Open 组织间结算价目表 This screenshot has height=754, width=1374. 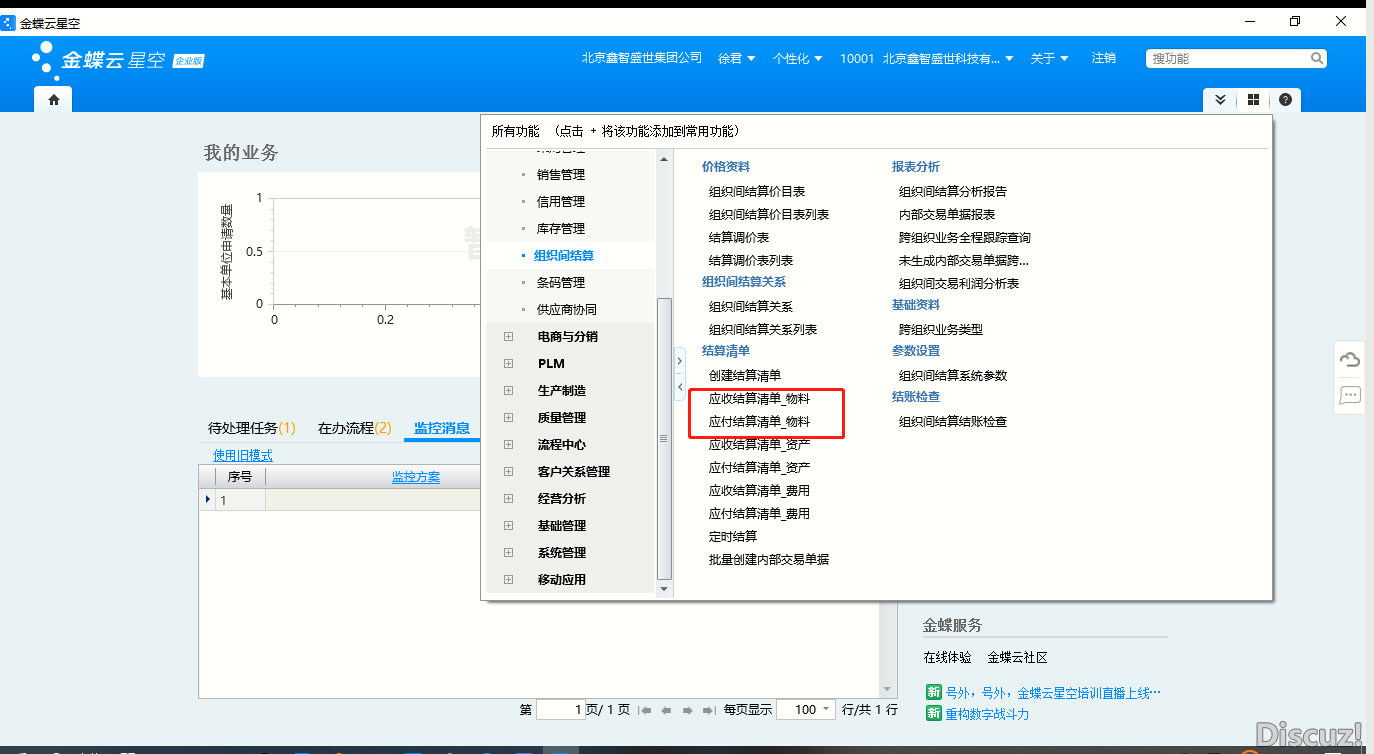(757, 192)
